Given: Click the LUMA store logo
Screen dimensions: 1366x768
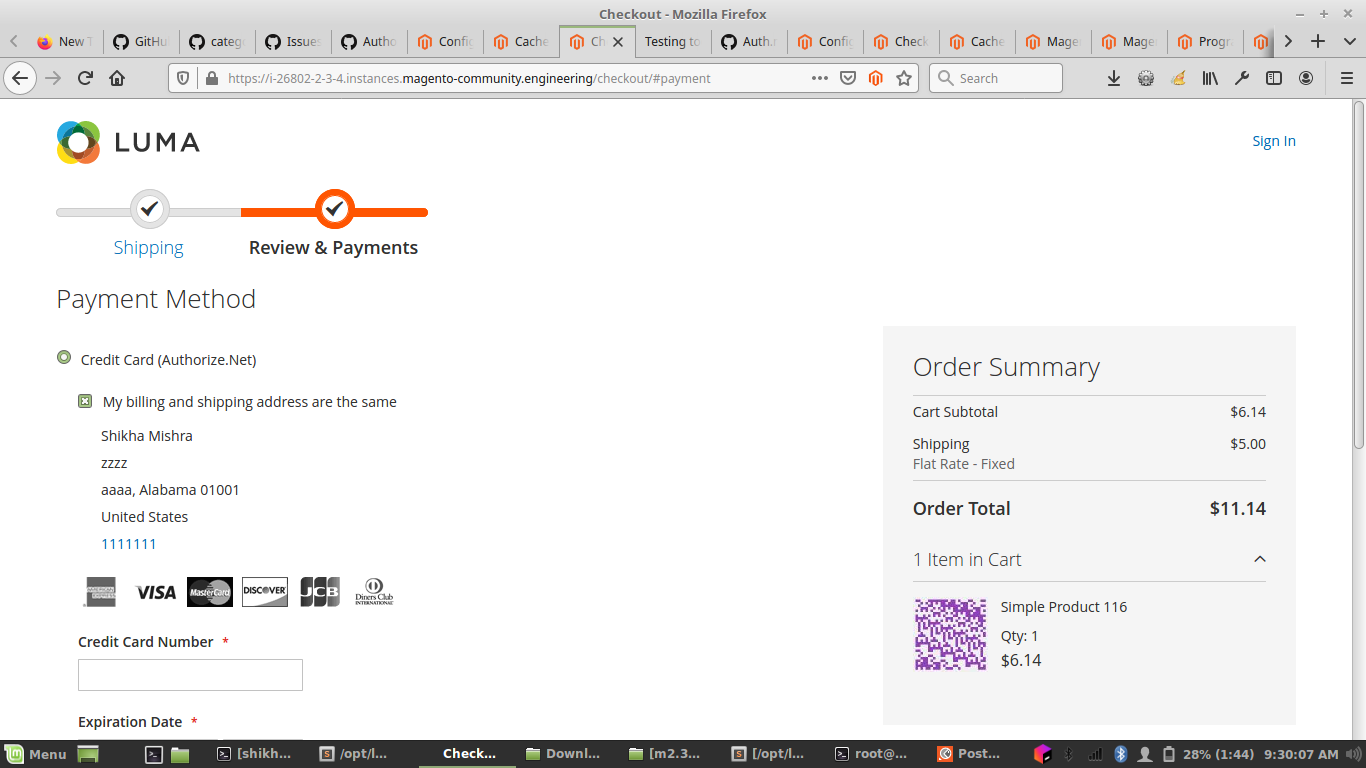Looking at the screenshot, I should (128, 142).
